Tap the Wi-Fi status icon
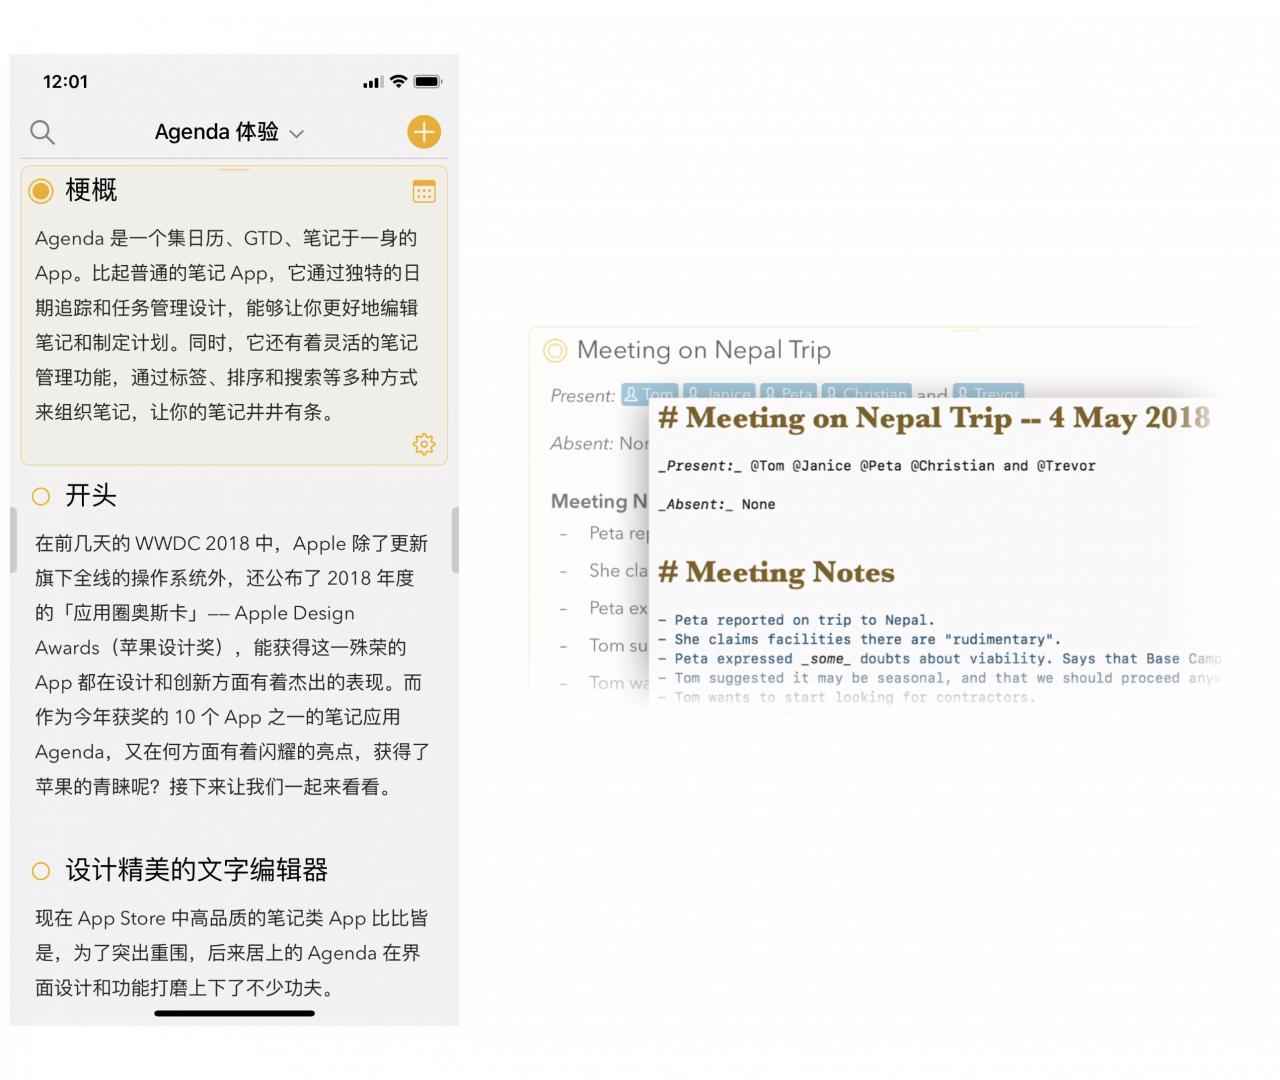This screenshot has height=1080, width=1280. 398,81
